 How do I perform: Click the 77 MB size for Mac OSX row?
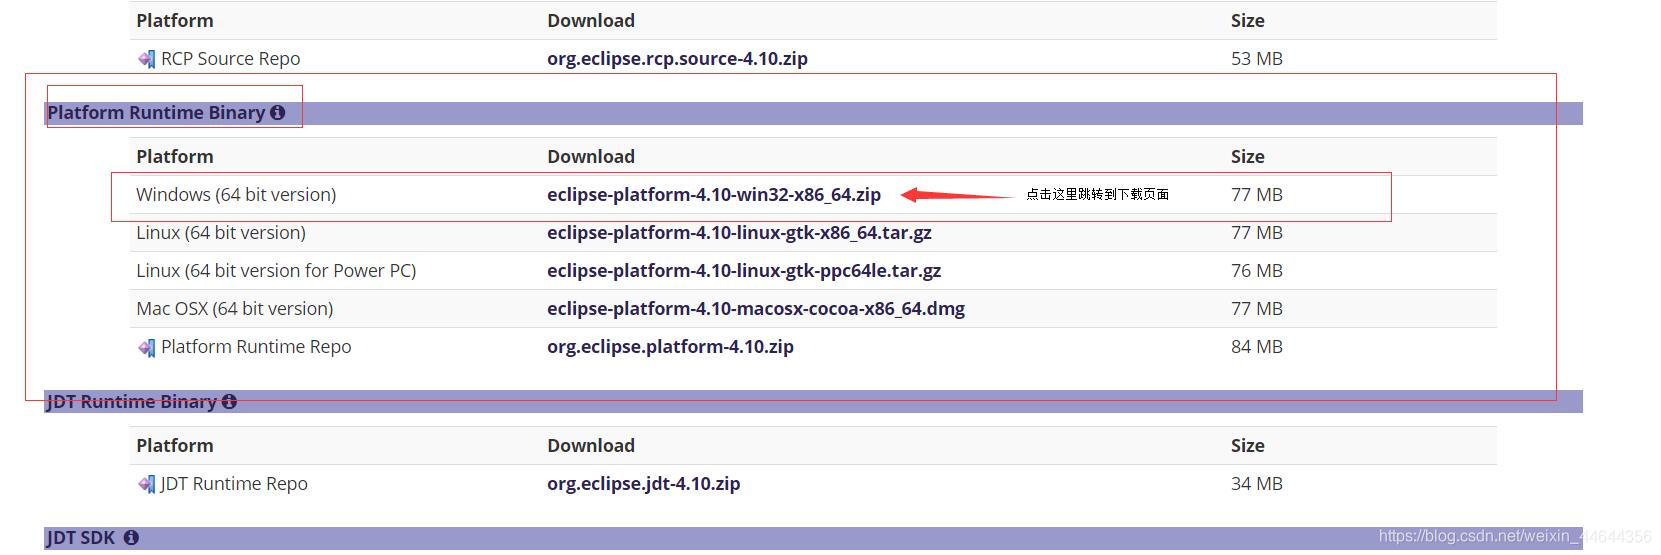(1257, 309)
